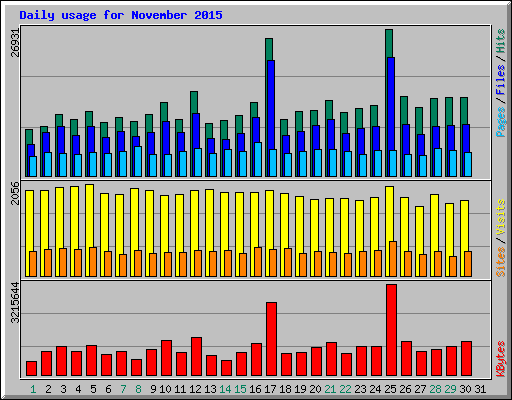Click day 31 on the x-axis
The width and height of the screenshot is (512, 400).
point(480,389)
